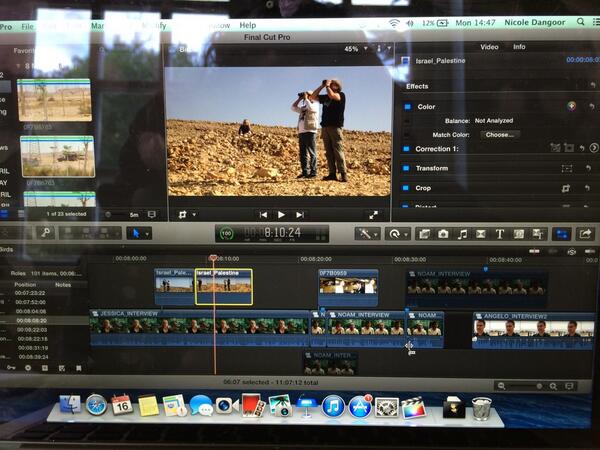600x450 pixels.
Task: Open clip appearance options in timeline
Action: coord(569,386)
